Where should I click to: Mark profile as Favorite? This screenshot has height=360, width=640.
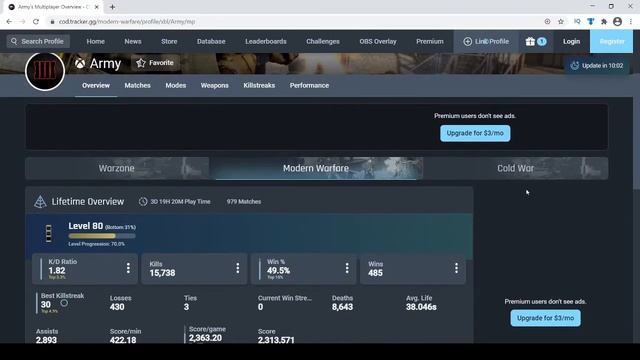pyautogui.click(x=155, y=63)
